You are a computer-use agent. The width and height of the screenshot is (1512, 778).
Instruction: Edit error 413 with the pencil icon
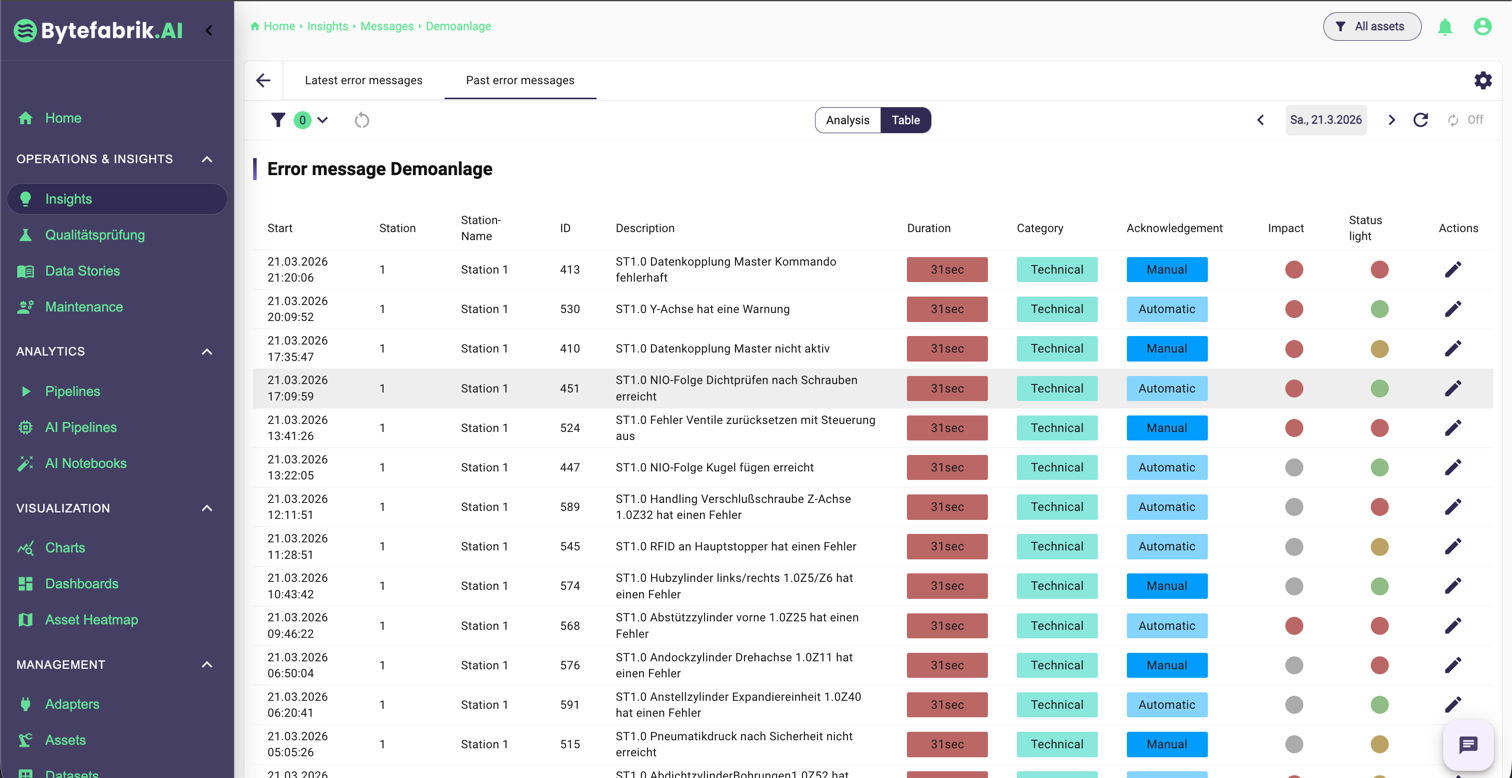[x=1453, y=269]
